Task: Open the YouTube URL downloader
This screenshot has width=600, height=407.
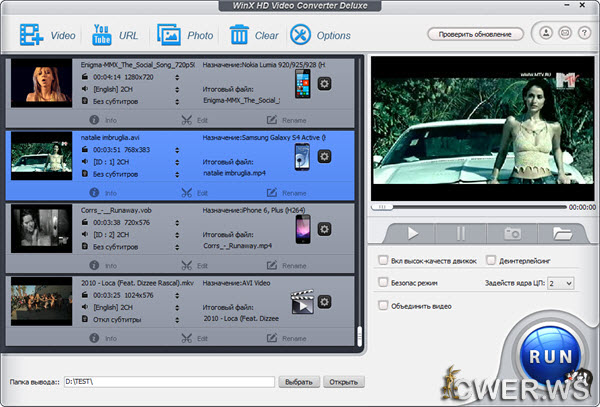Action: 115,35
